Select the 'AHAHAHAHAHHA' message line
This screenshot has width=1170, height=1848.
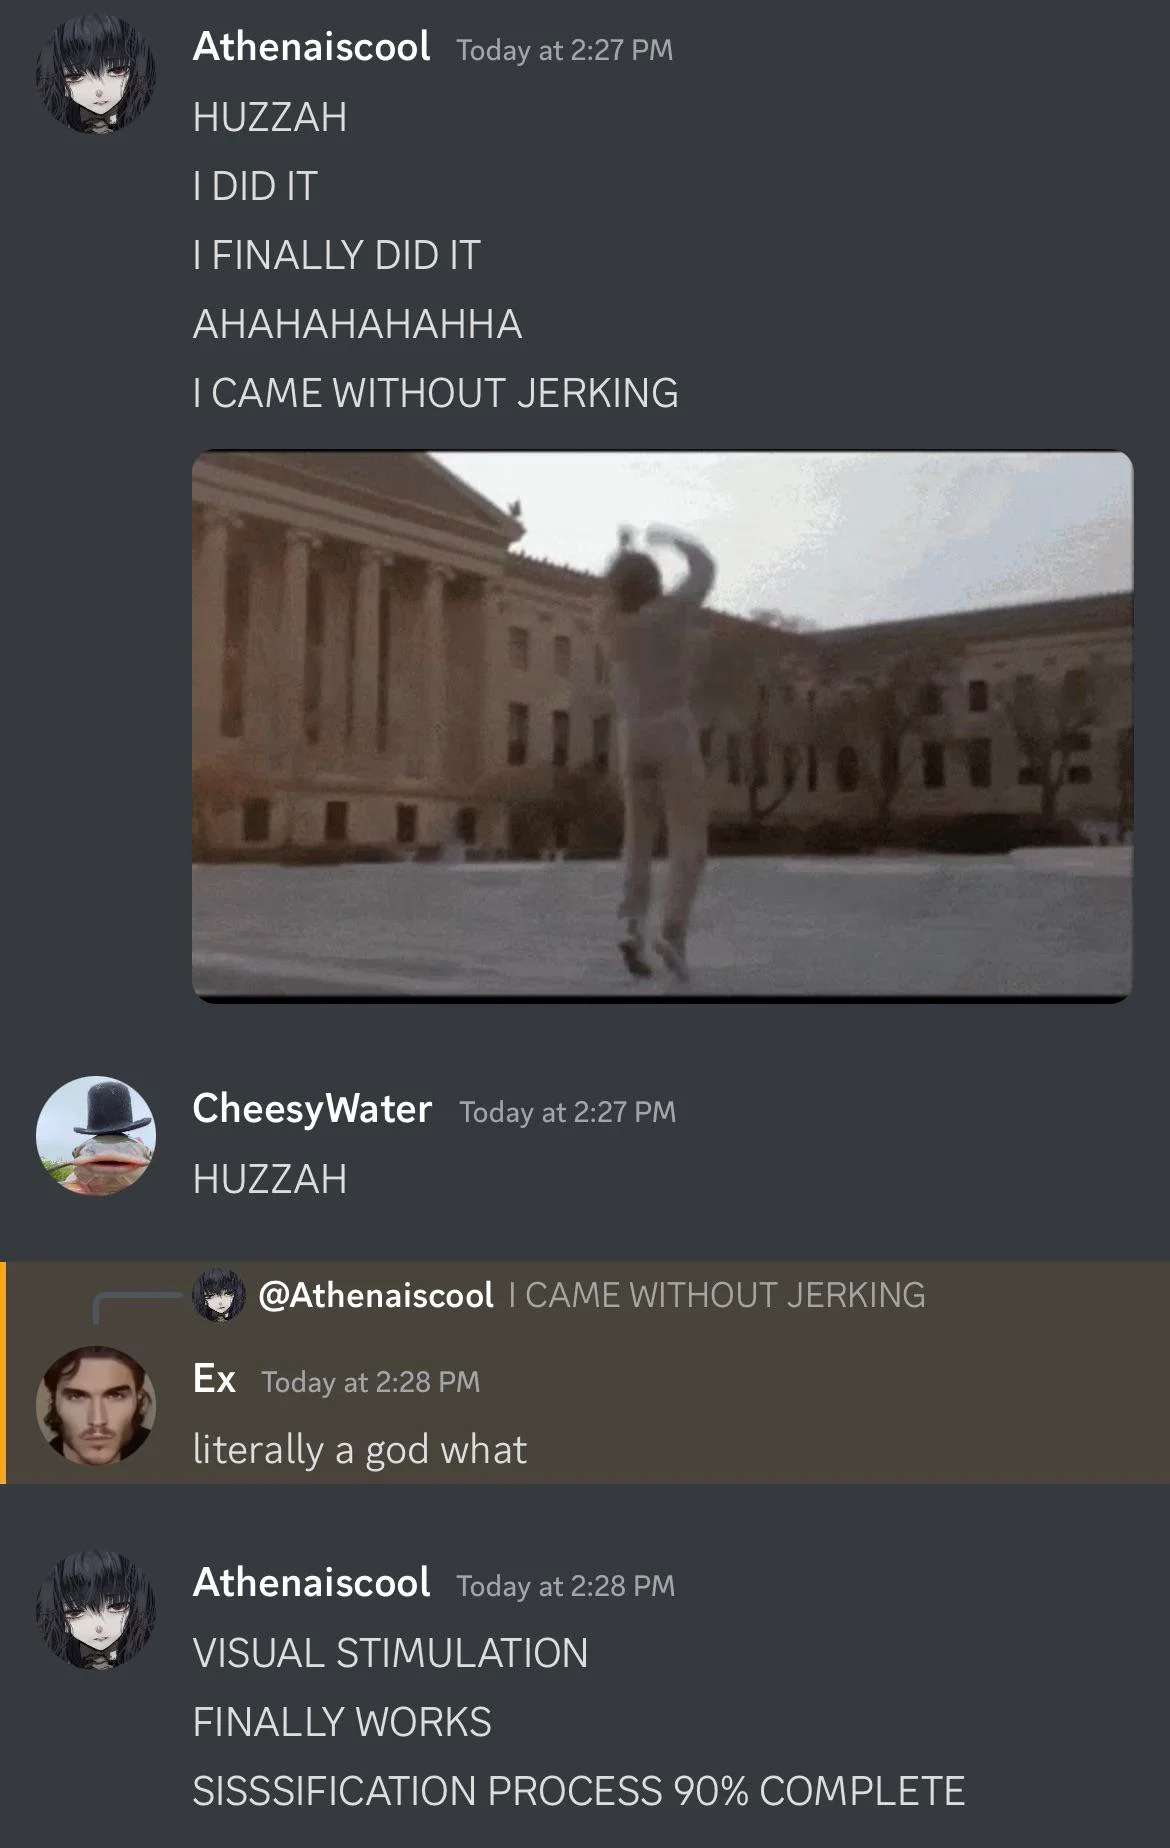pos(357,324)
